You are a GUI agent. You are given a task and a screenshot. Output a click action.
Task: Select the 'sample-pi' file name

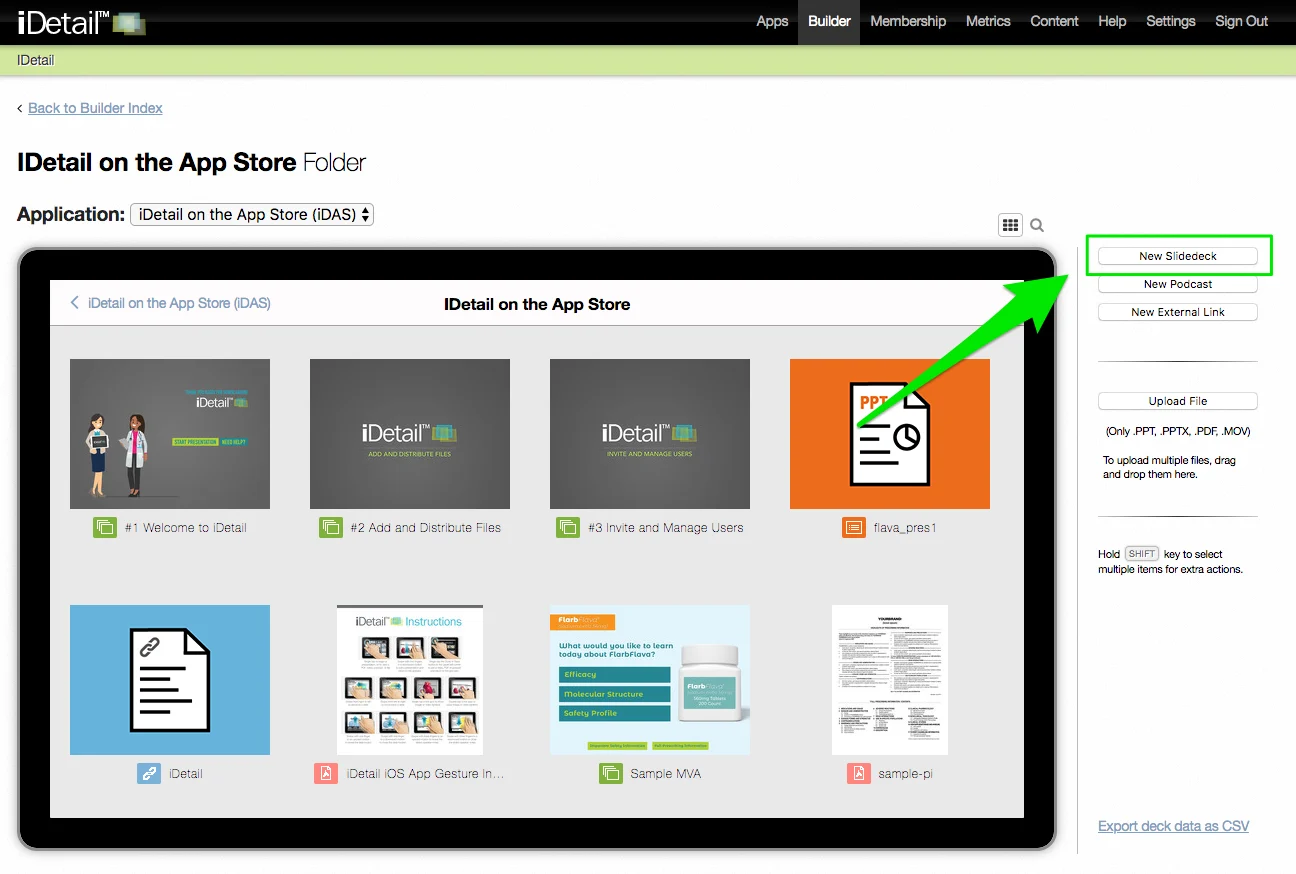click(906, 773)
